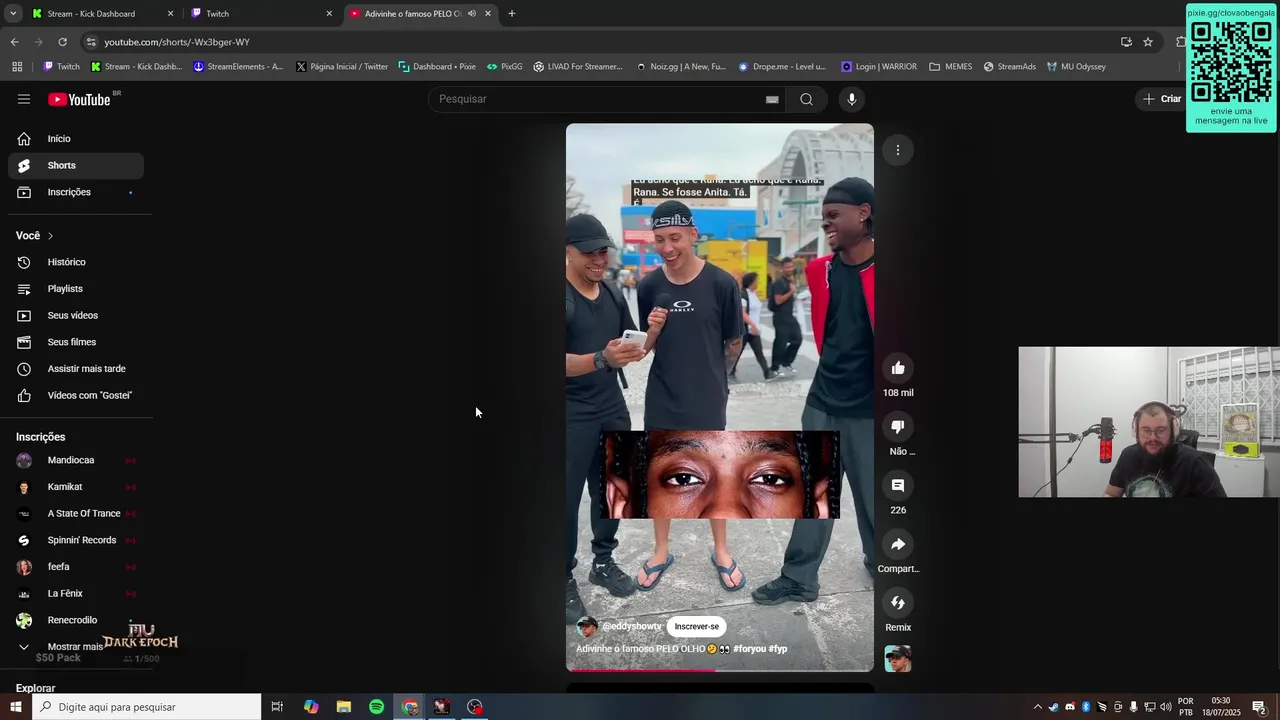Open Windows notification center

point(1259,707)
